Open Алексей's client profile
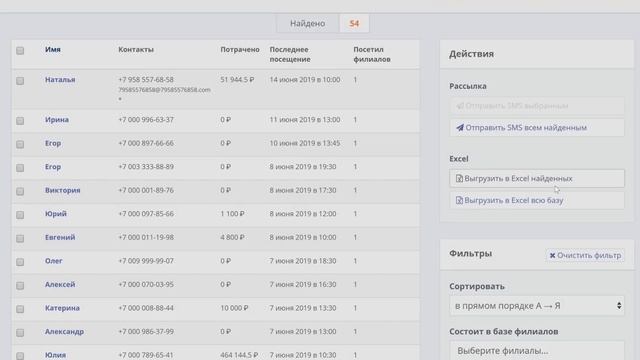640x360 pixels. [60, 284]
